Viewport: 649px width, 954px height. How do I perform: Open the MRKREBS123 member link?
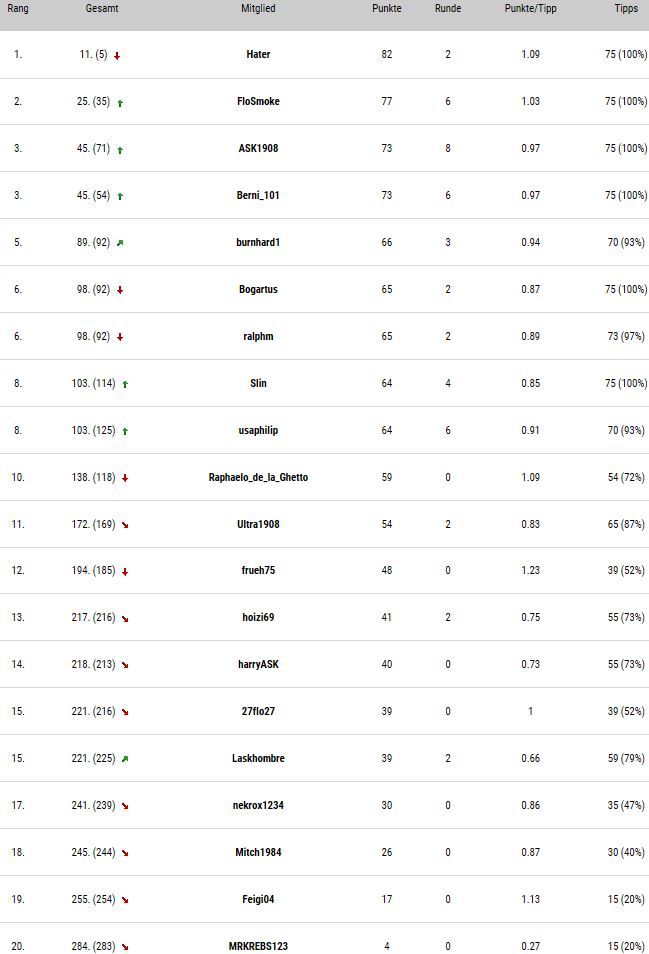(x=258, y=946)
